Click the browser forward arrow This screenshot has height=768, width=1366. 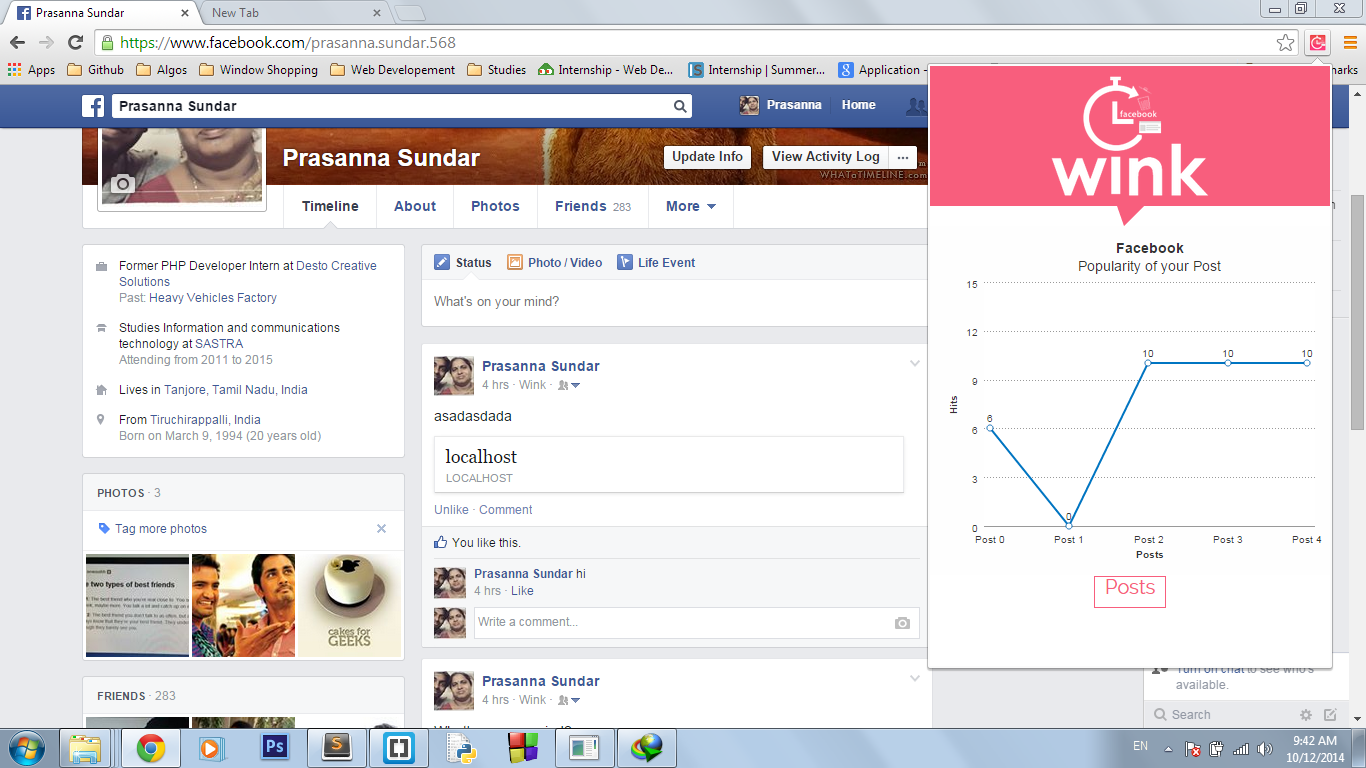(x=46, y=42)
